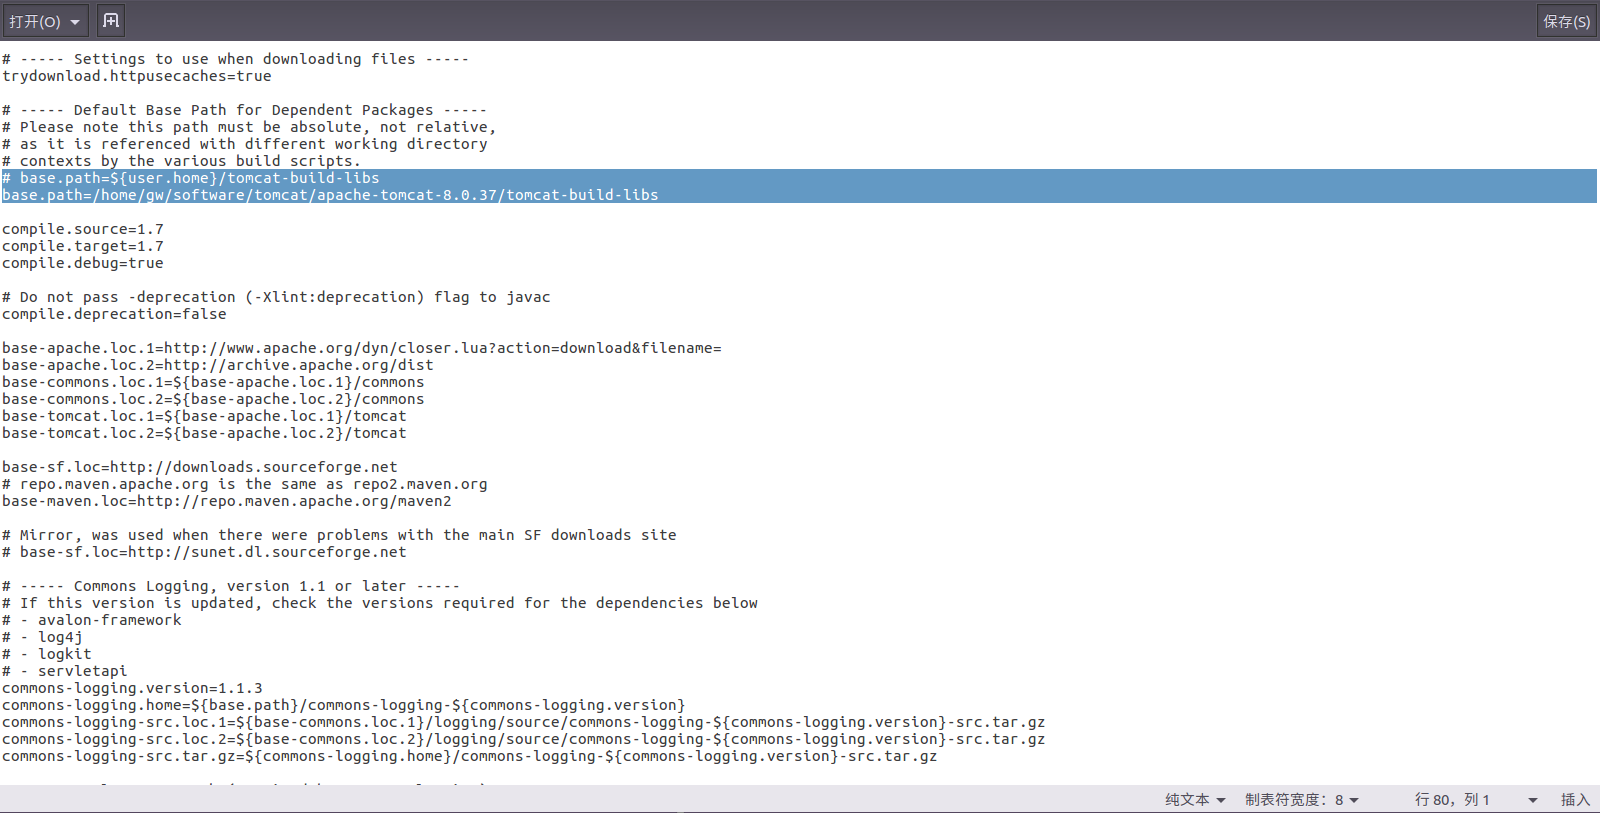This screenshot has width=1600, height=813.
Task: Click comment '# - servletapi'
Action: (x=65, y=671)
